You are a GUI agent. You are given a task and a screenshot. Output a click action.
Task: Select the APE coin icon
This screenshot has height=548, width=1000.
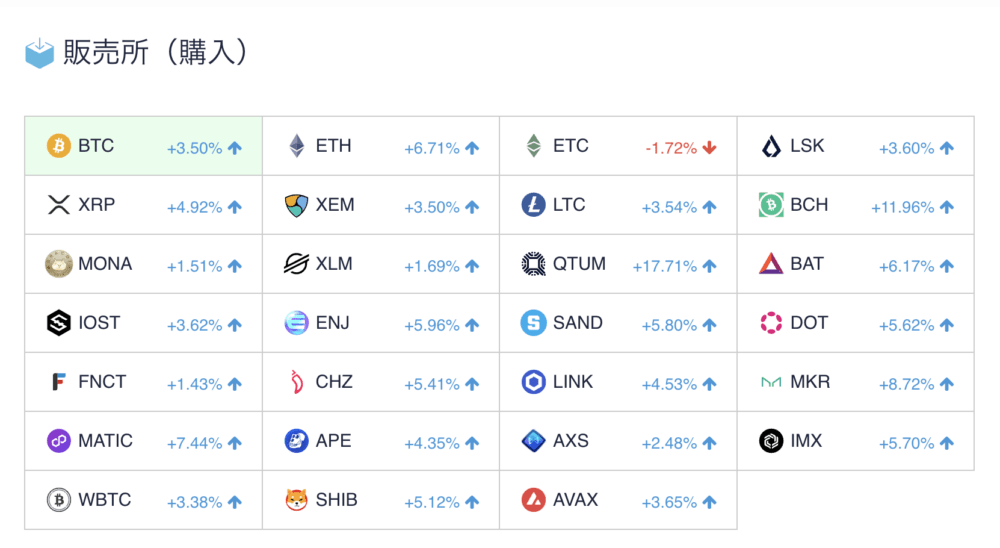click(297, 441)
